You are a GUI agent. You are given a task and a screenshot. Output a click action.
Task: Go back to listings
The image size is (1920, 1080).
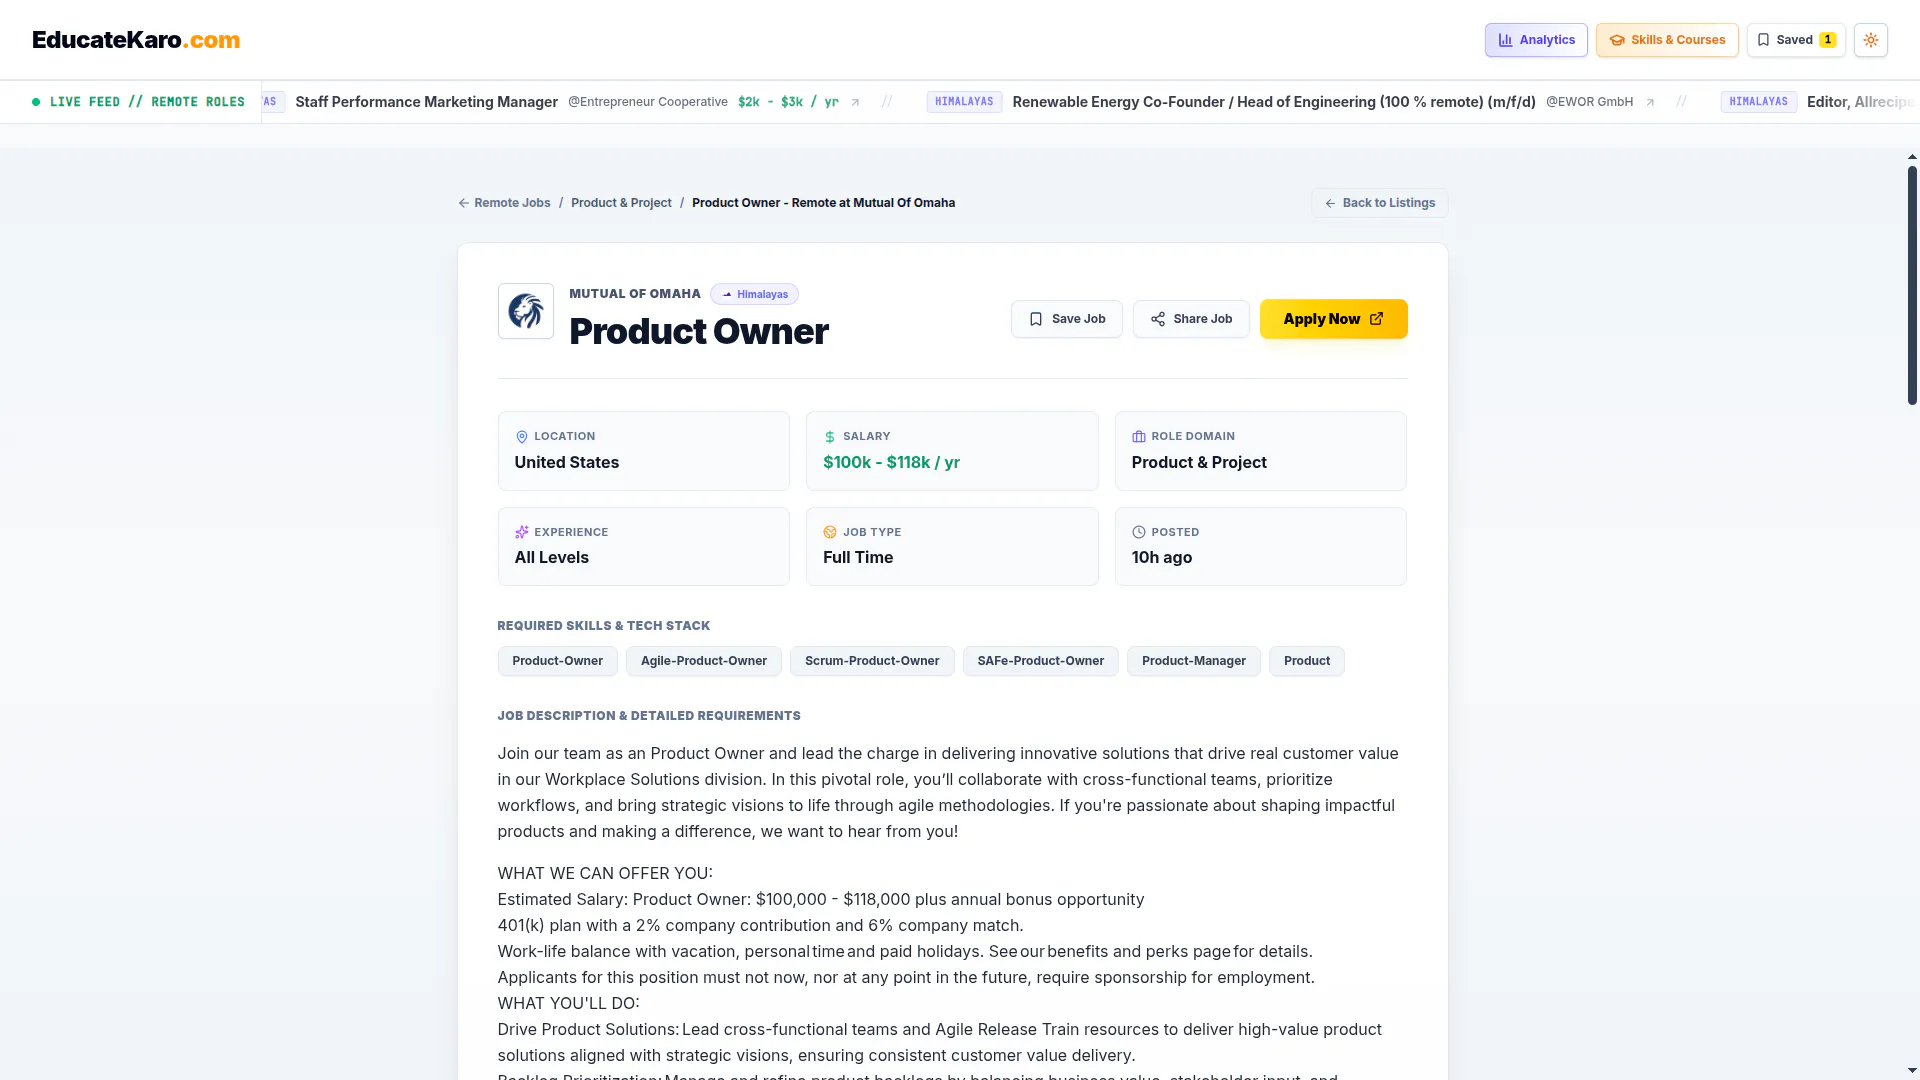coord(1379,203)
